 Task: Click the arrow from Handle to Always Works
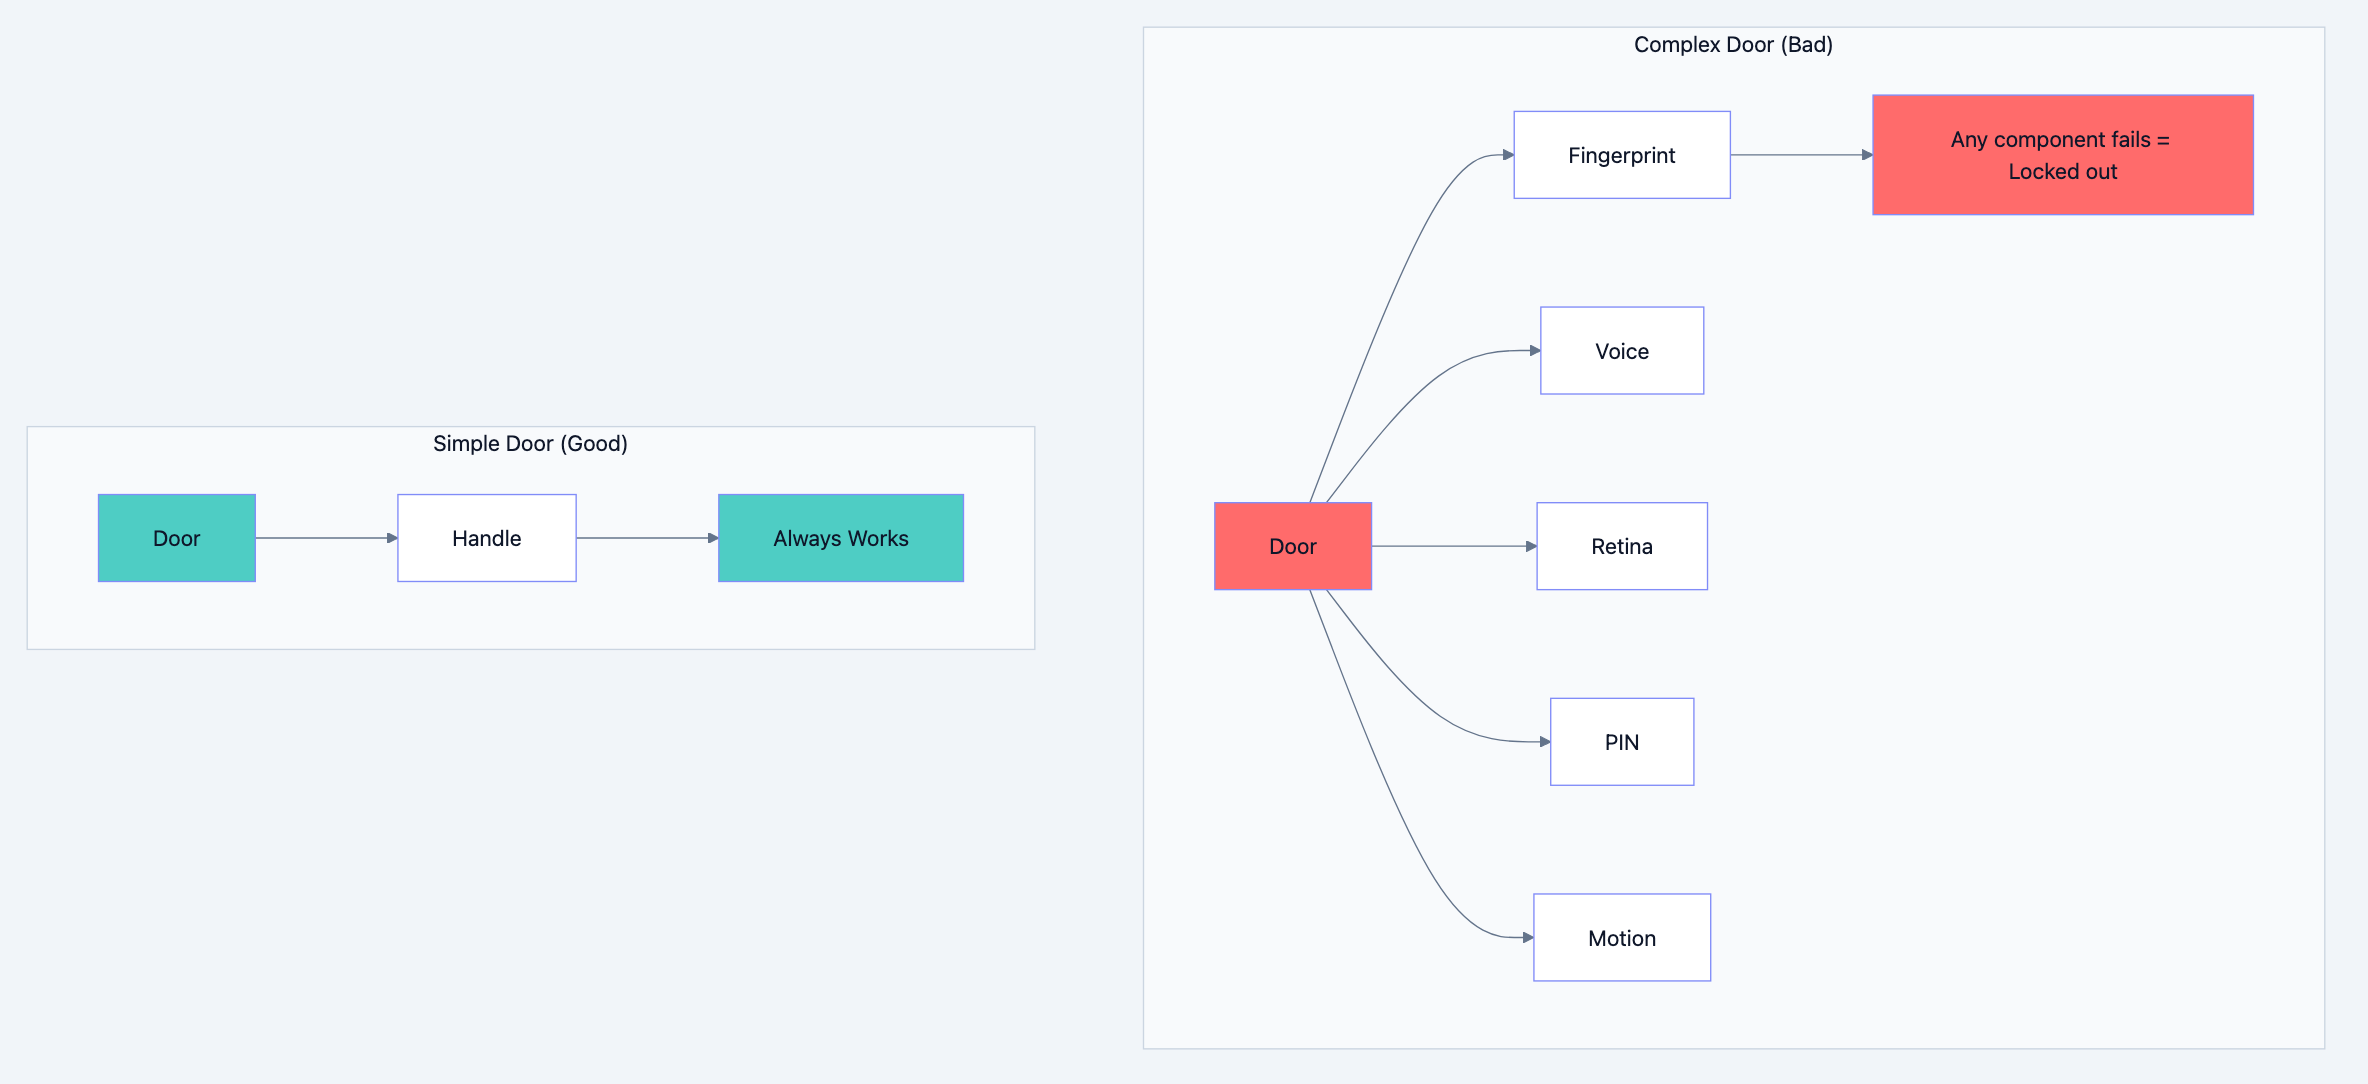coord(646,538)
